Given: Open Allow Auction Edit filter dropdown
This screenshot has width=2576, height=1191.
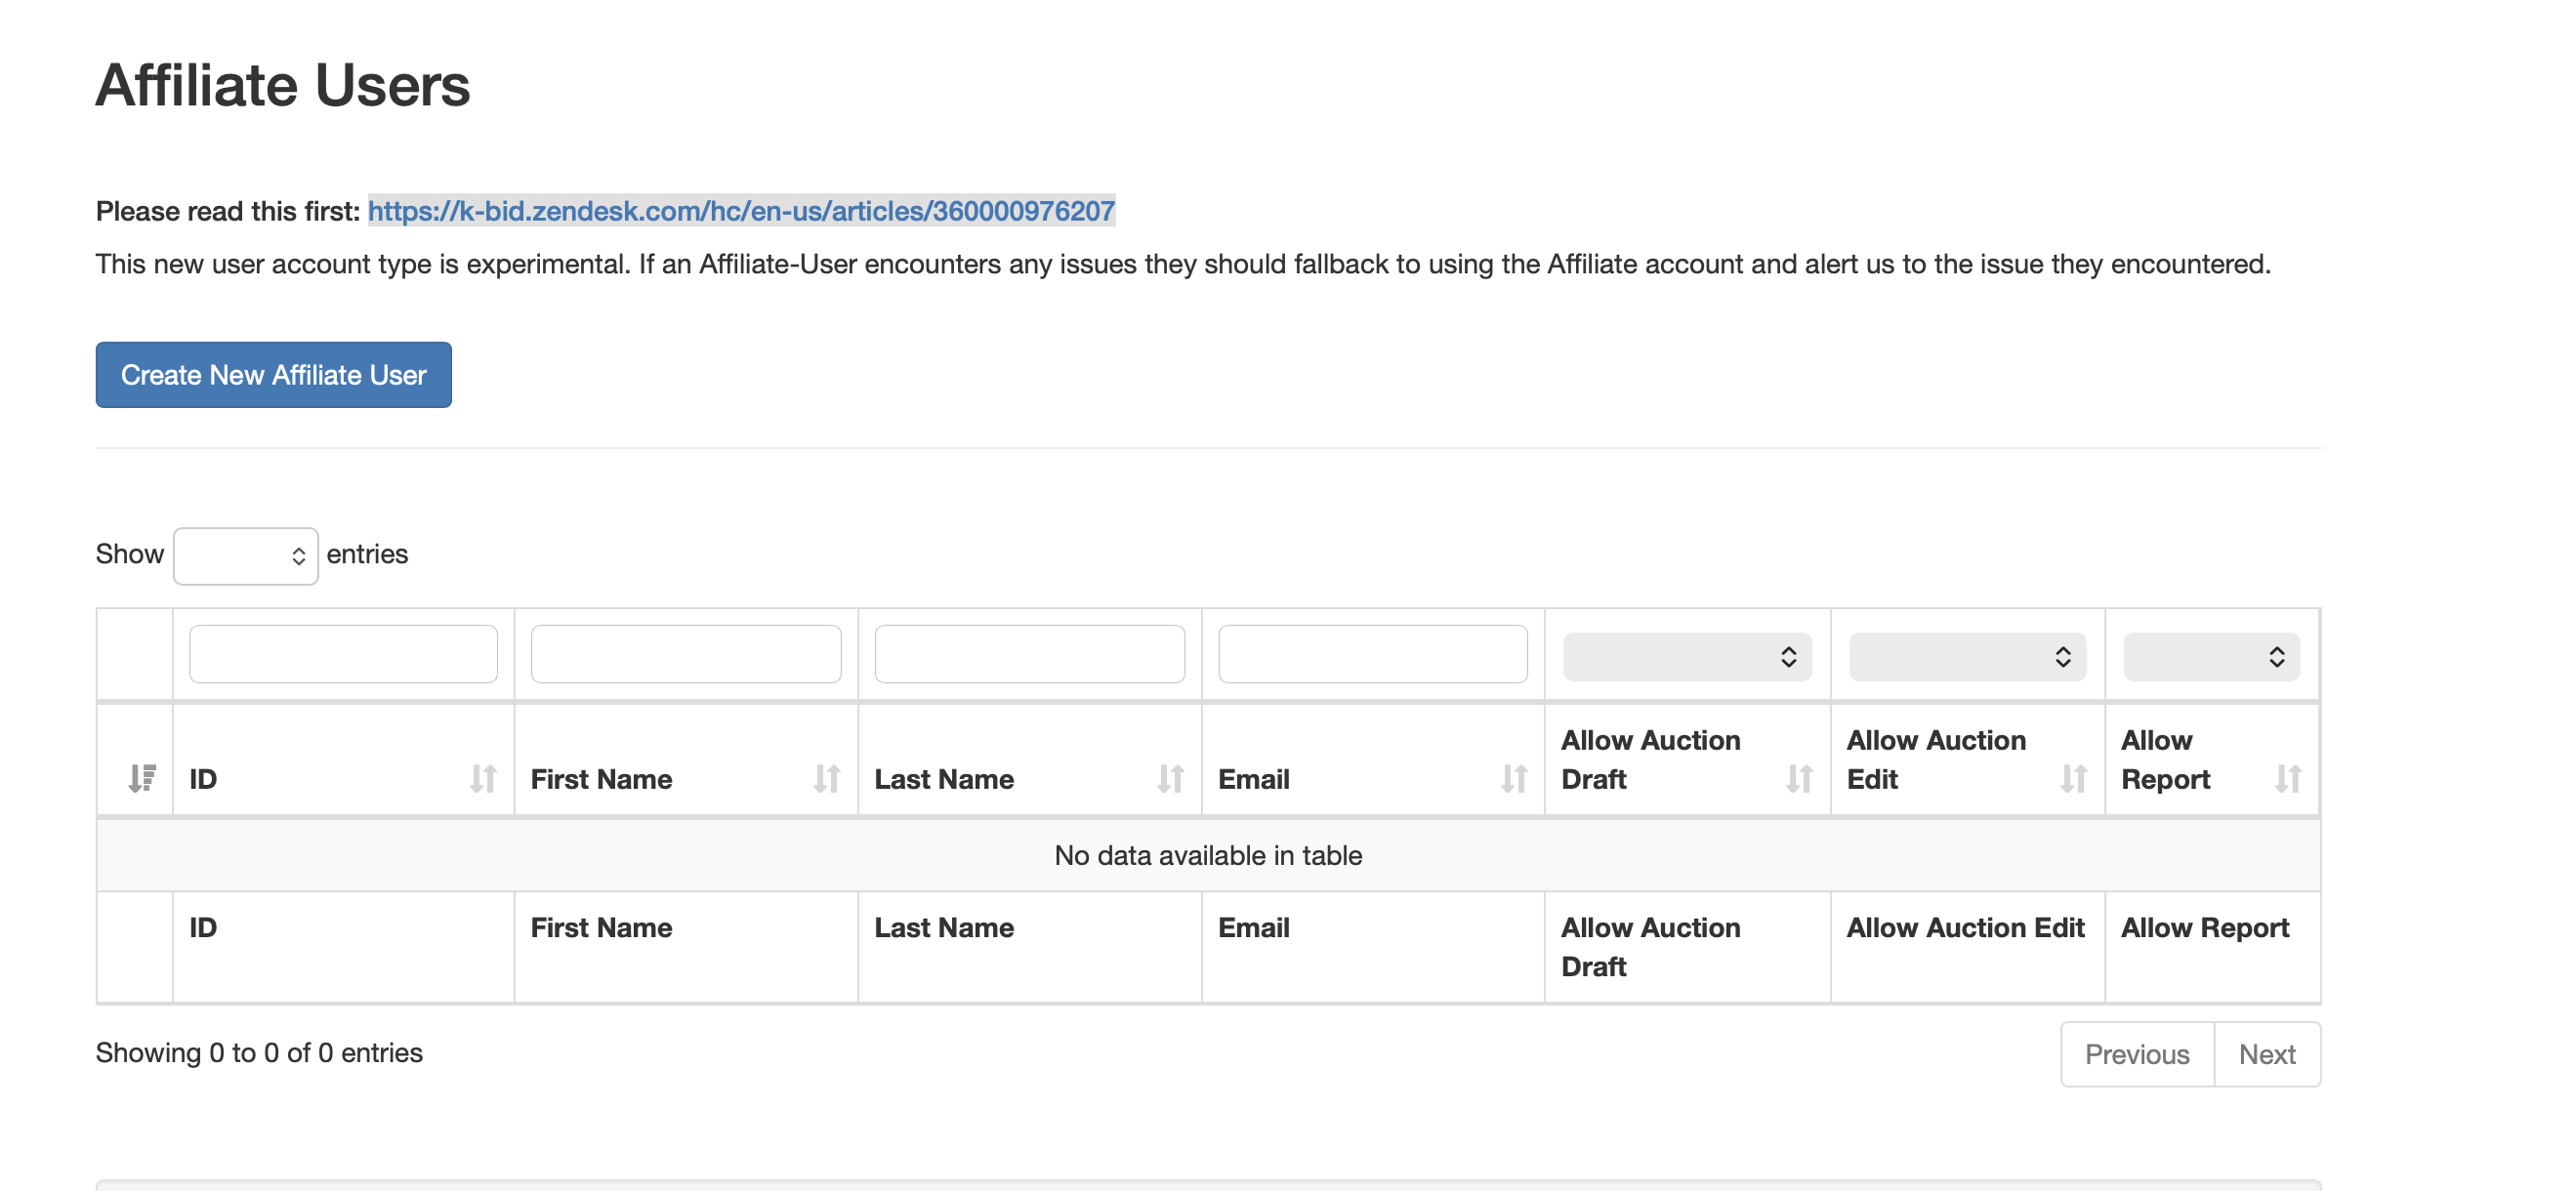Looking at the screenshot, I should [1966, 657].
